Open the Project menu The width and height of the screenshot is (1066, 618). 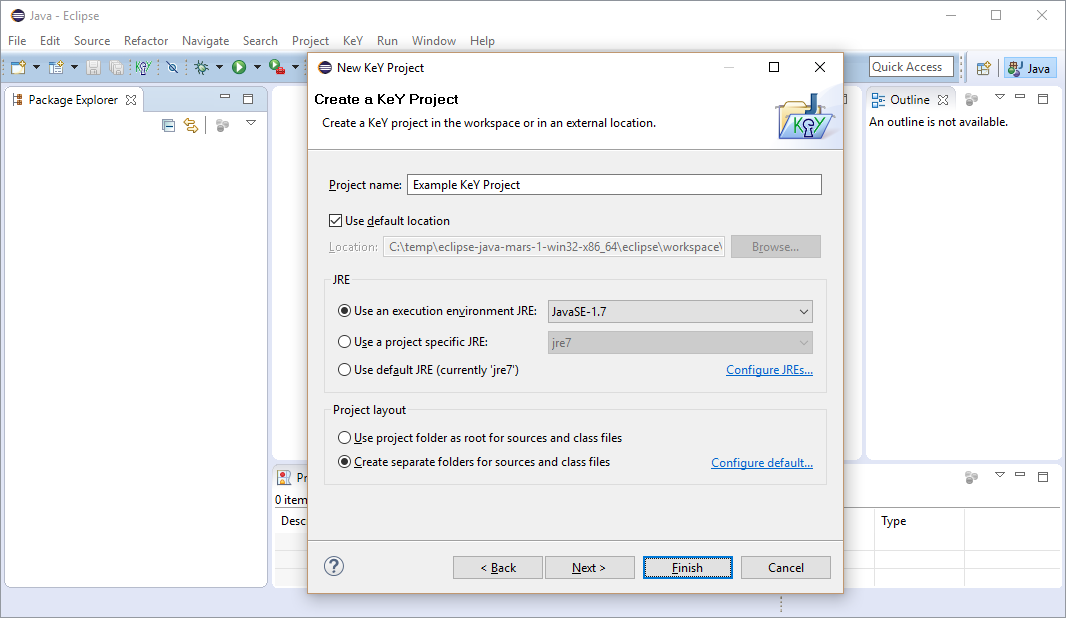pos(310,41)
